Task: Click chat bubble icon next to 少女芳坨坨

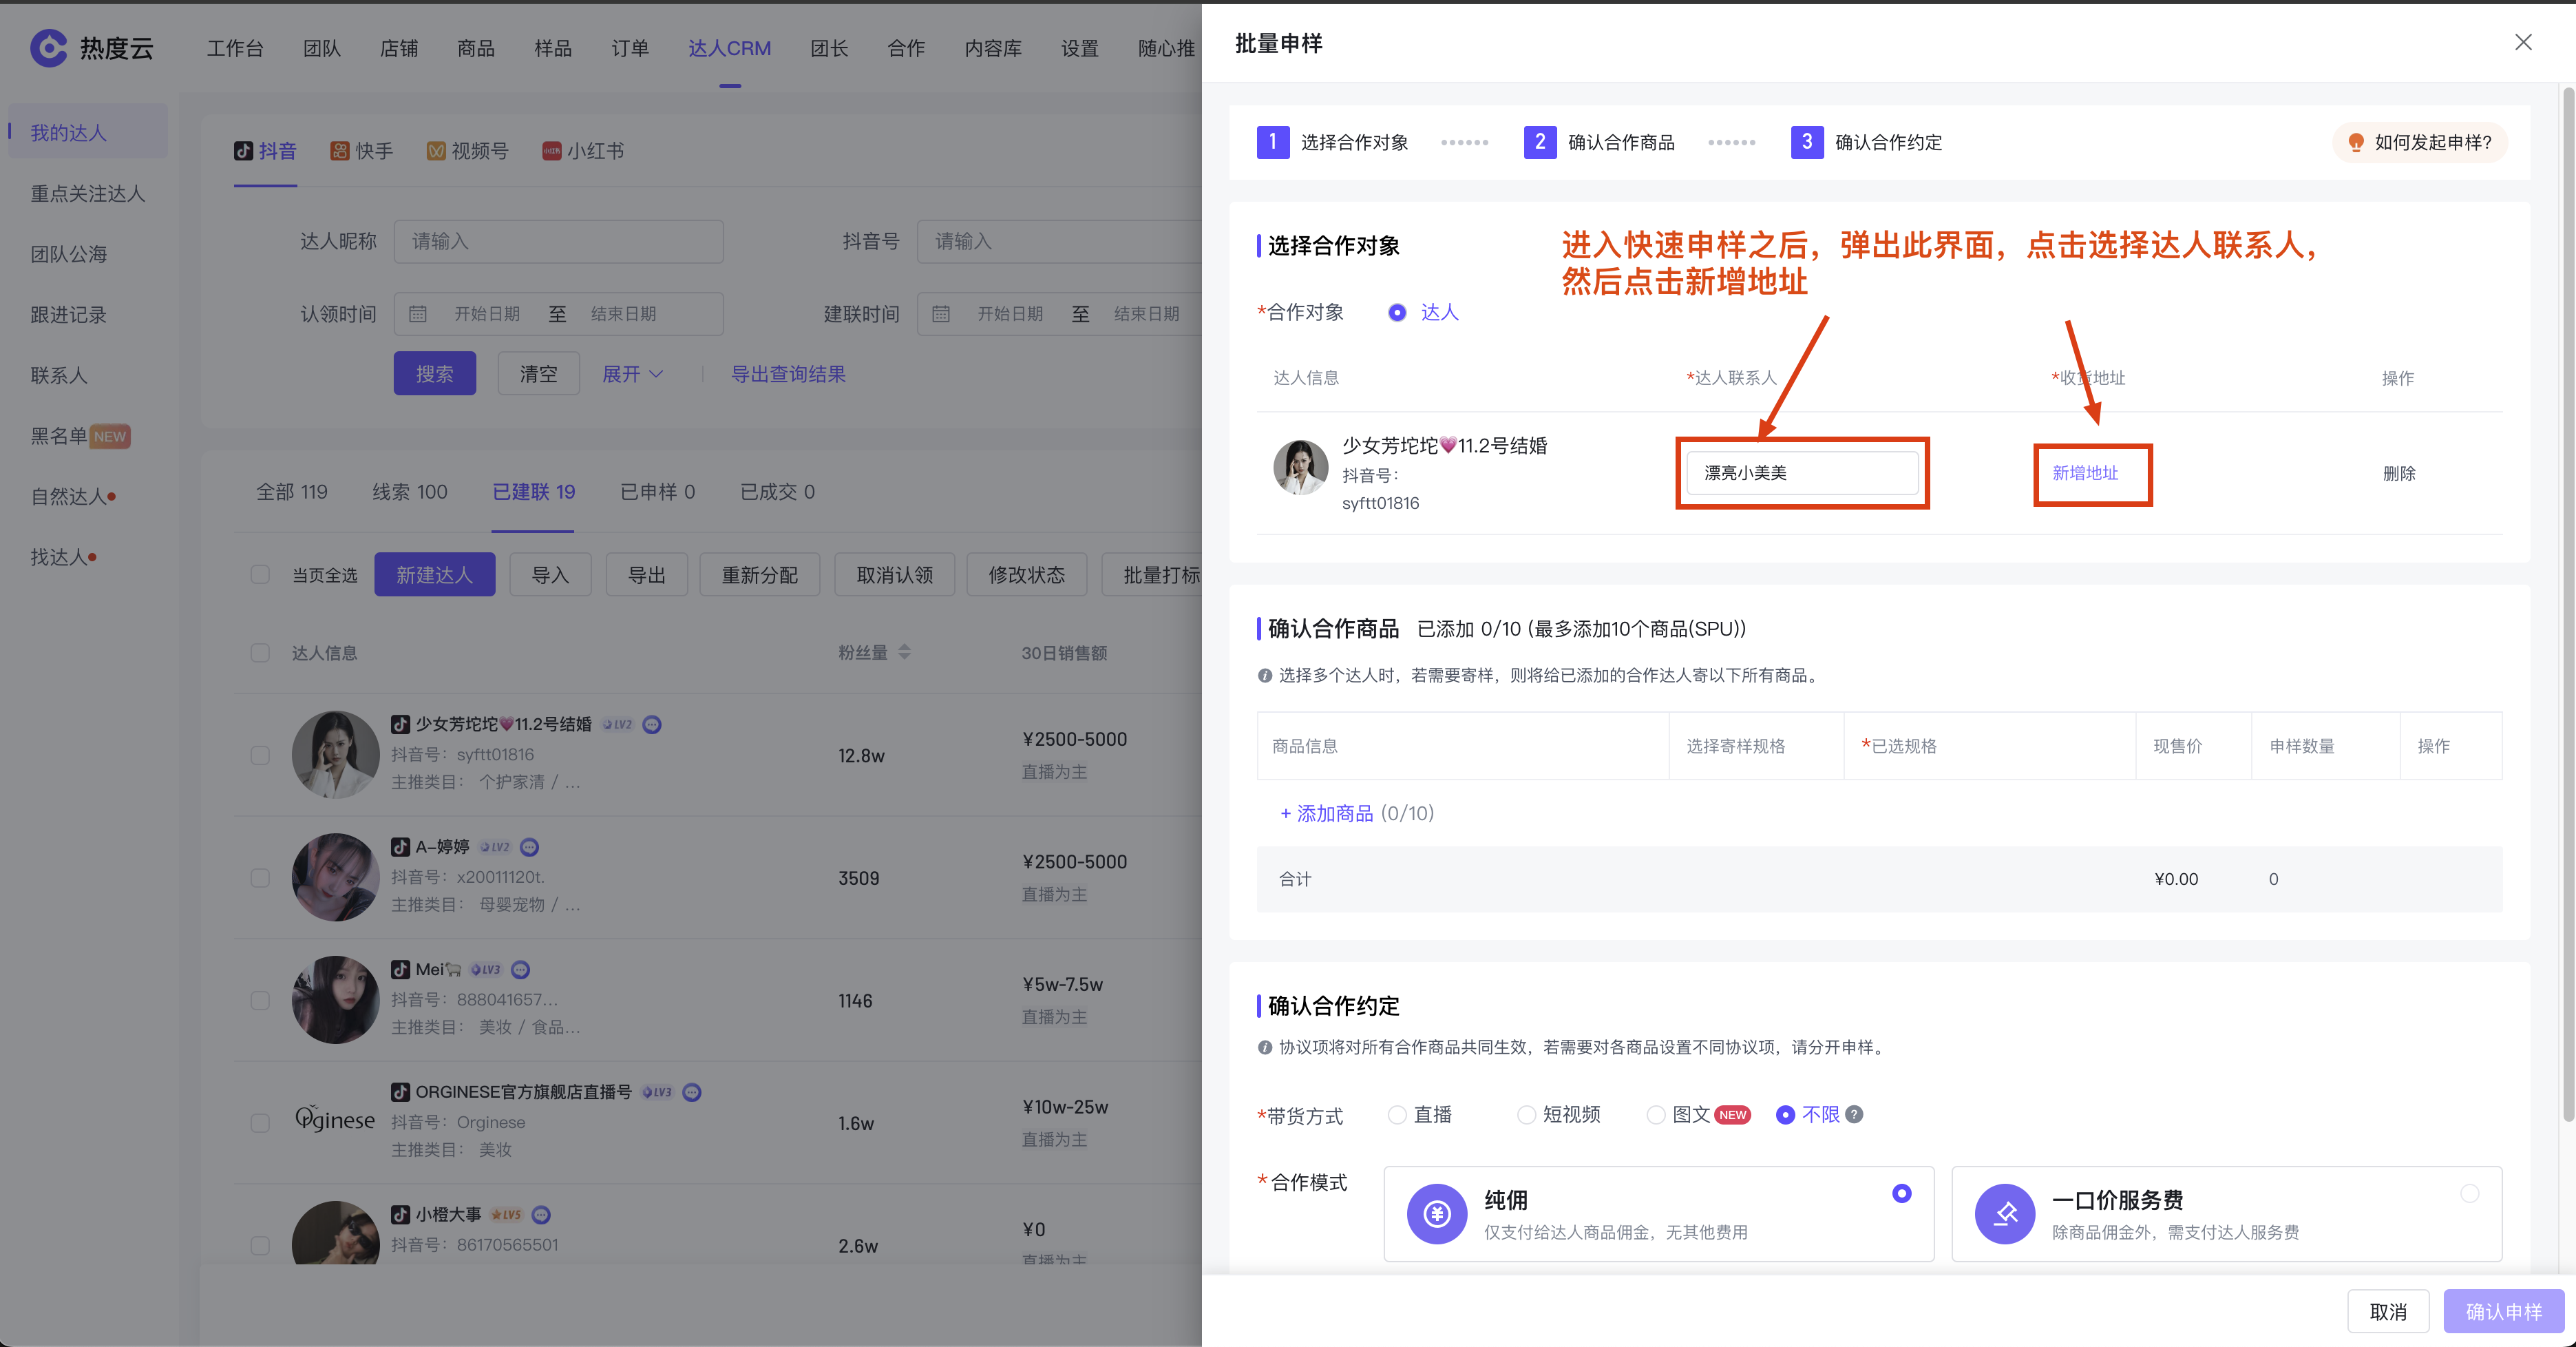Action: coord(652,724)
